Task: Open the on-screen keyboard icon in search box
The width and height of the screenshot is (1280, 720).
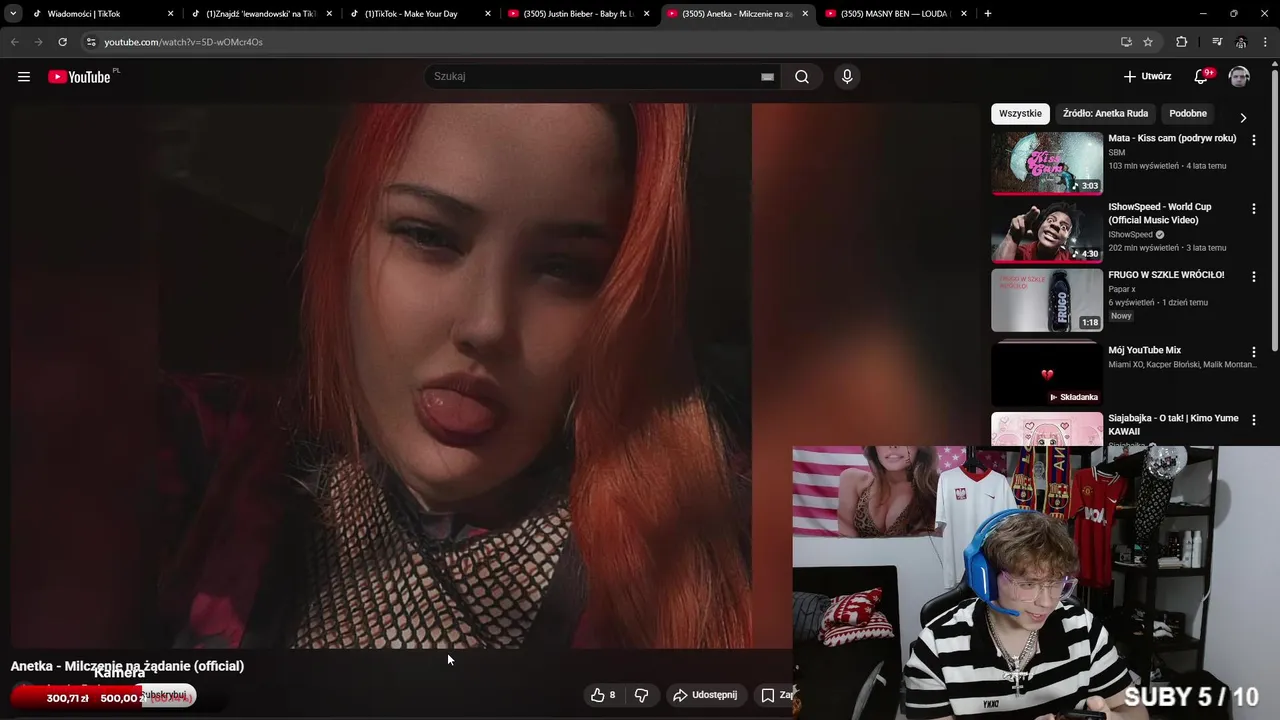Action: point(767,77)
